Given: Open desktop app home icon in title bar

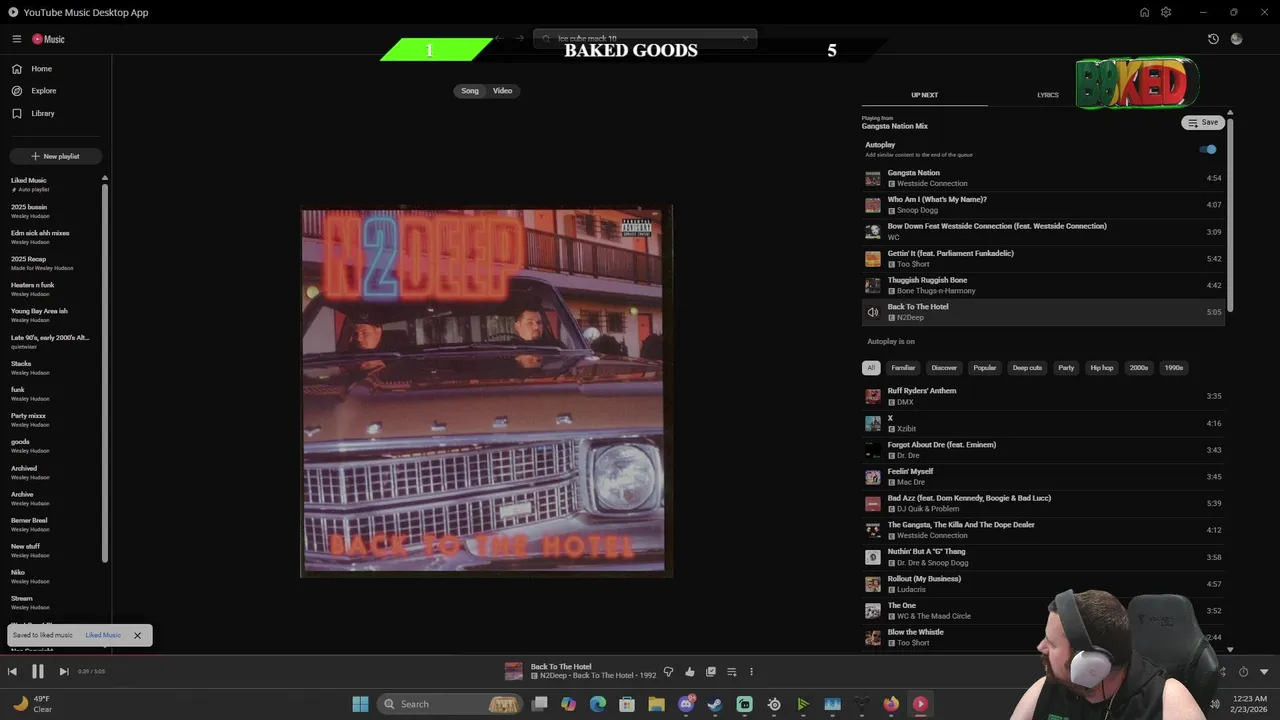Looking at the screenshot, I should point(1144,12).
